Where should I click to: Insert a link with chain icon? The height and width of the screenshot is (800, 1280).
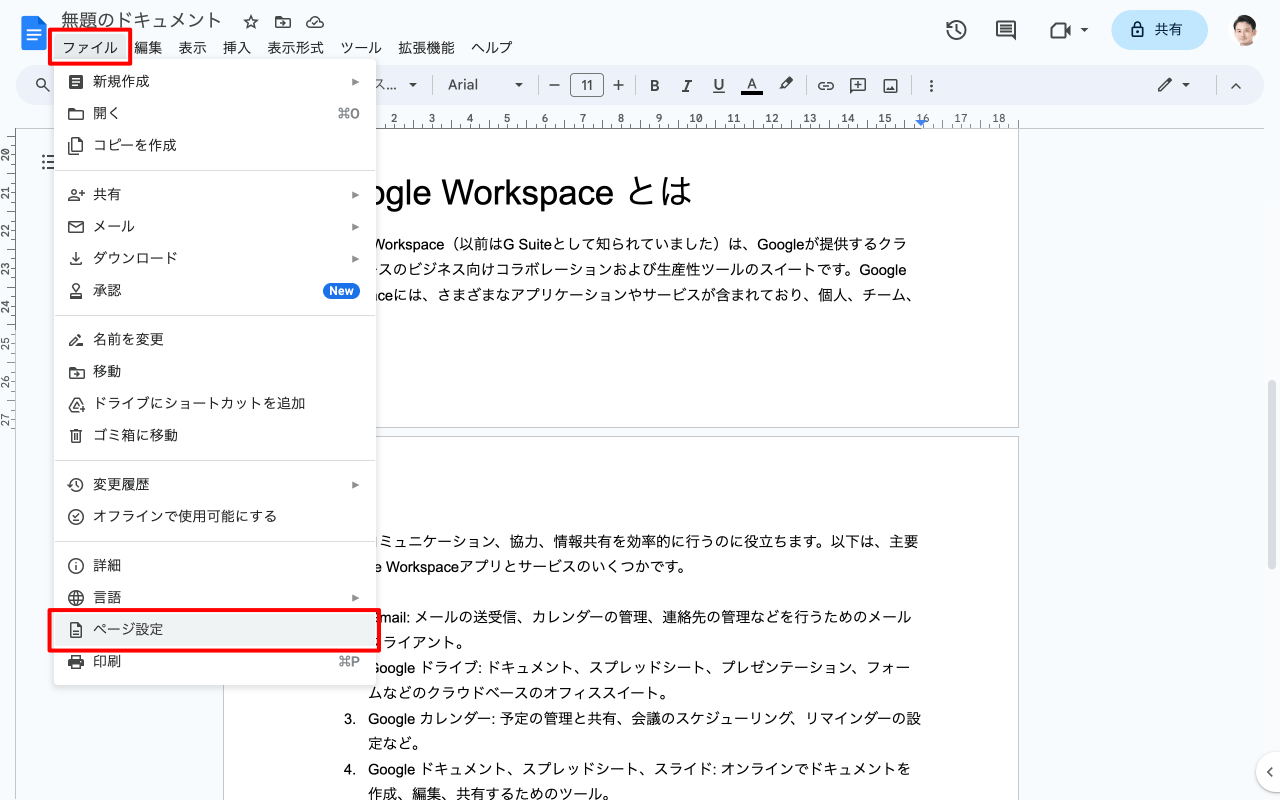click(x=826, y=85)
